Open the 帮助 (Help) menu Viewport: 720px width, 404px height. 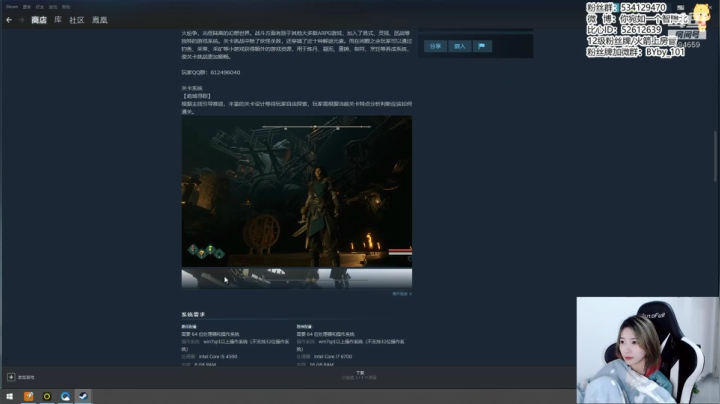[x=66, y=7]
